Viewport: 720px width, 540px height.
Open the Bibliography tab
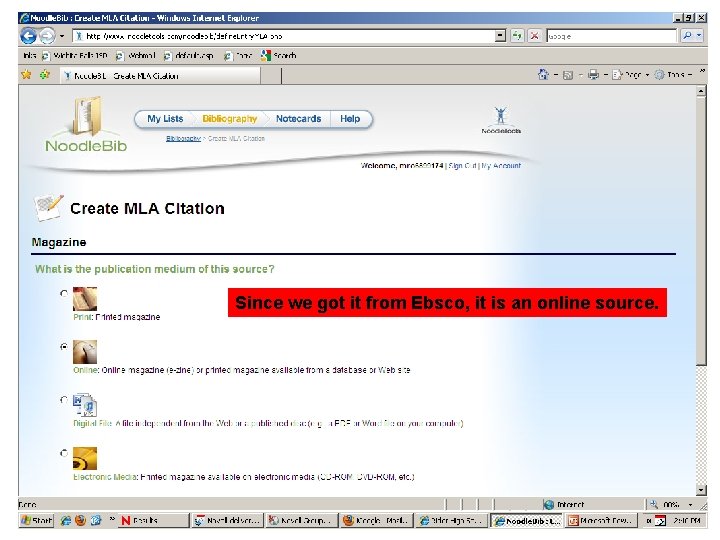230,119
